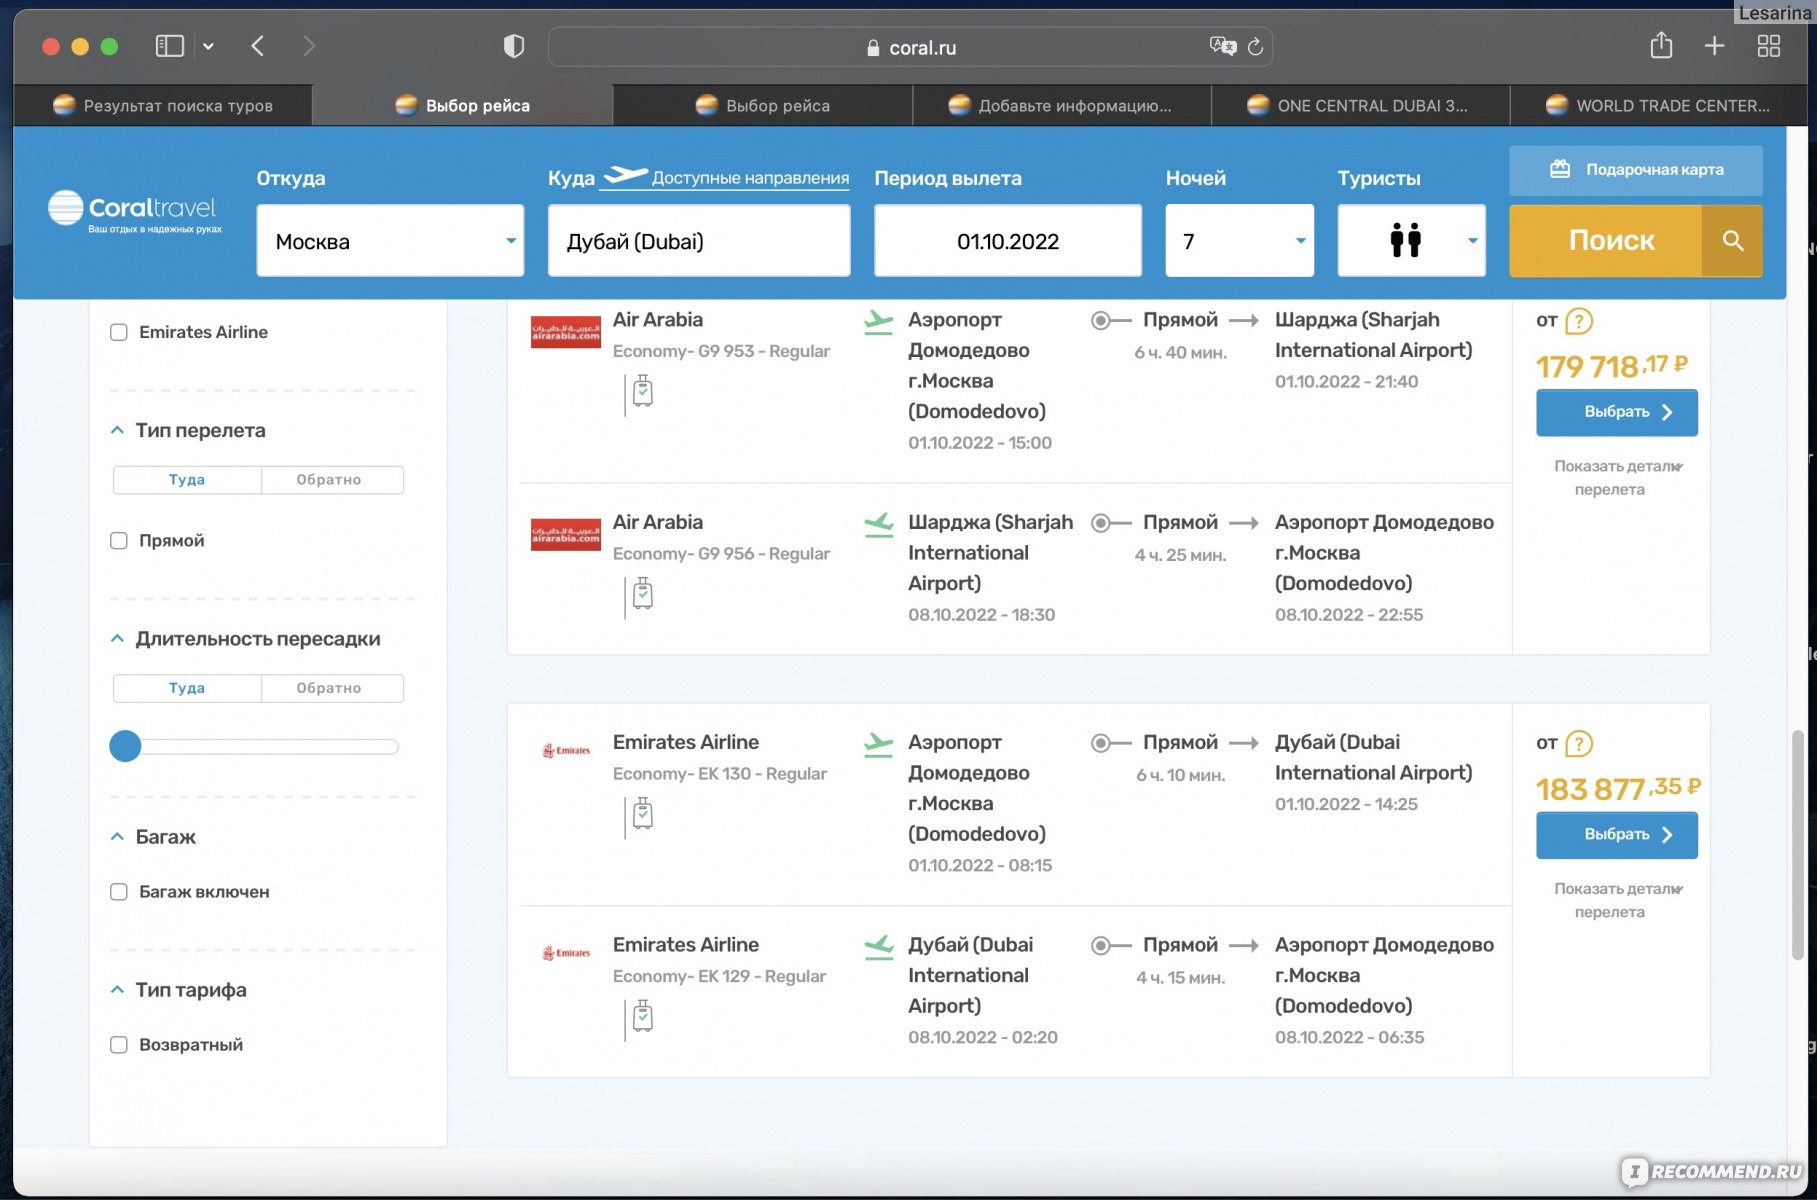Click Выбрать for the Air Arabia offer

tap(1617, 412)
